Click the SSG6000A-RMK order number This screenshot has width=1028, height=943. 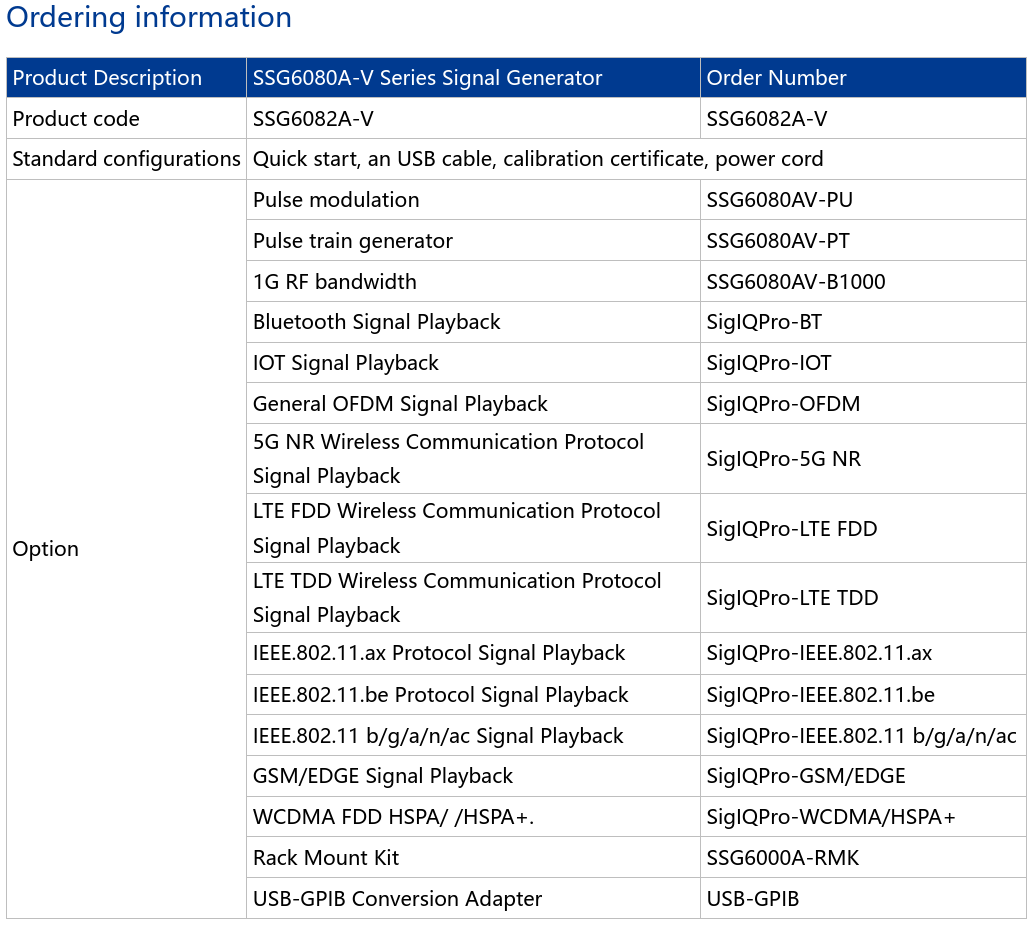point(782,858)
